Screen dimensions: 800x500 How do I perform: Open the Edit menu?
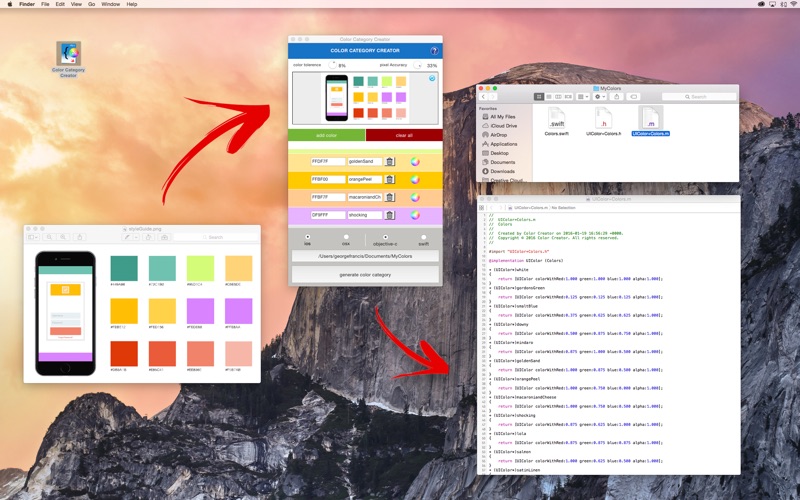[60, 4]
